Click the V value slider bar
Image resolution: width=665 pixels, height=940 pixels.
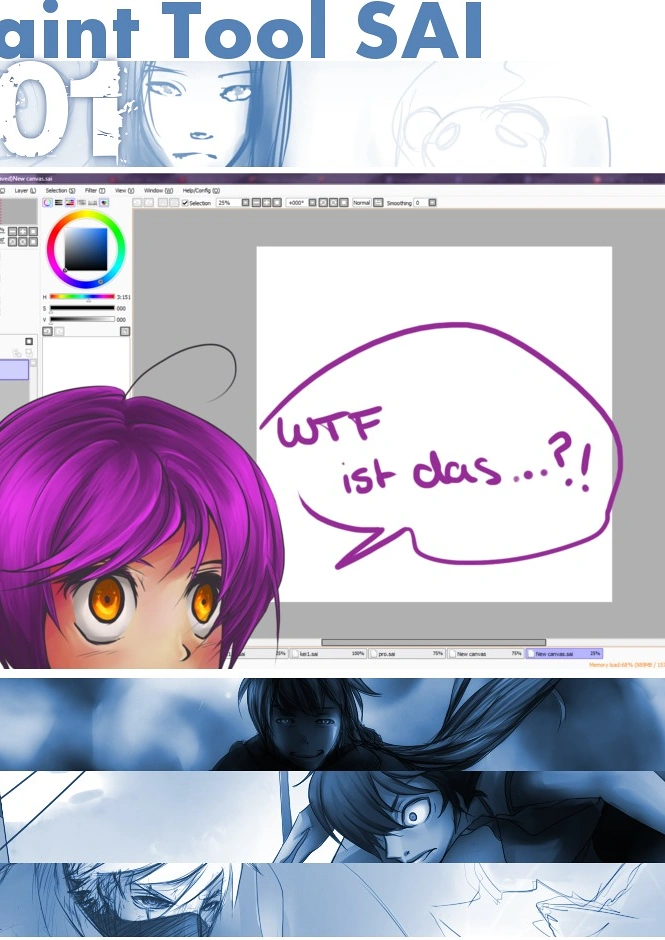[82, 320]
